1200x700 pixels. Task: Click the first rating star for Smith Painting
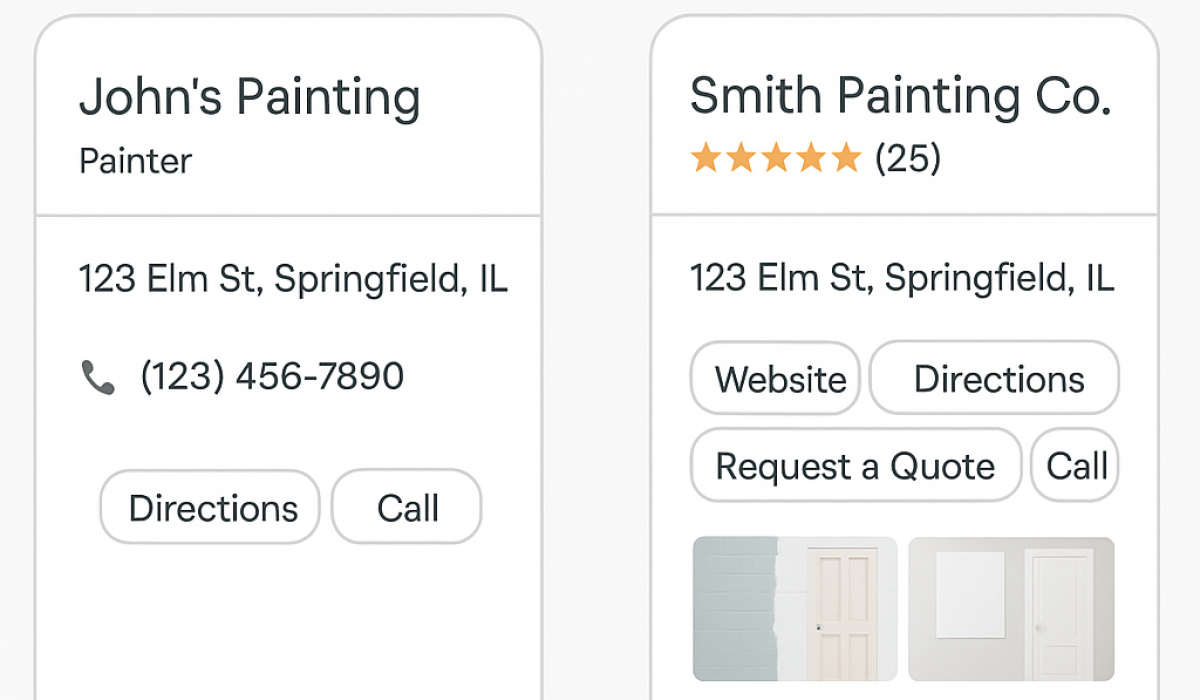click(x=706, y=158)
